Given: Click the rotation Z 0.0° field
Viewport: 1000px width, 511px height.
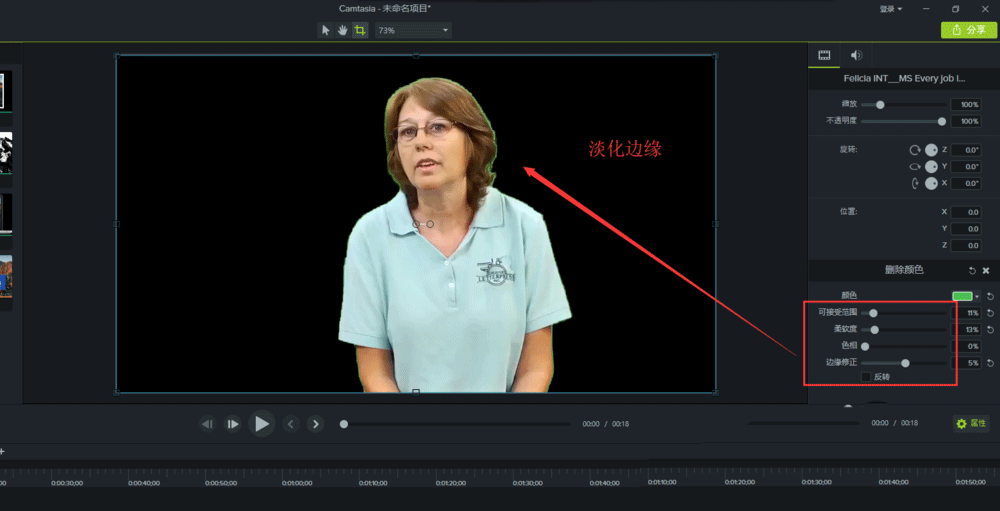Looking at the screenshot, I should pyautogui.click(x=966, y=150).
